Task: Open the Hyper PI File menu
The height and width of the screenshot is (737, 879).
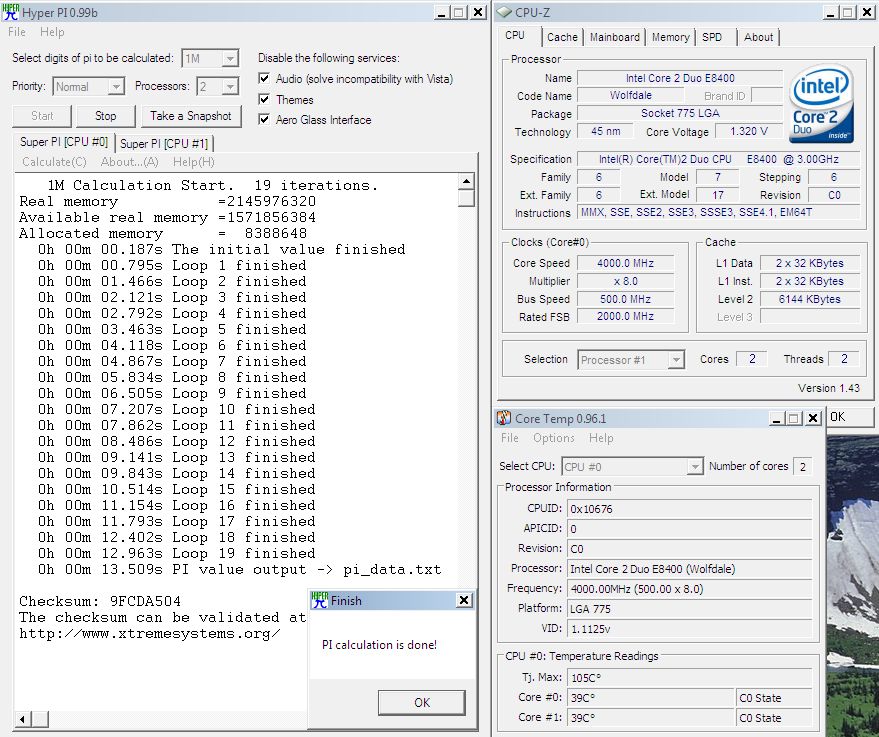Action: tap(17, 32)
